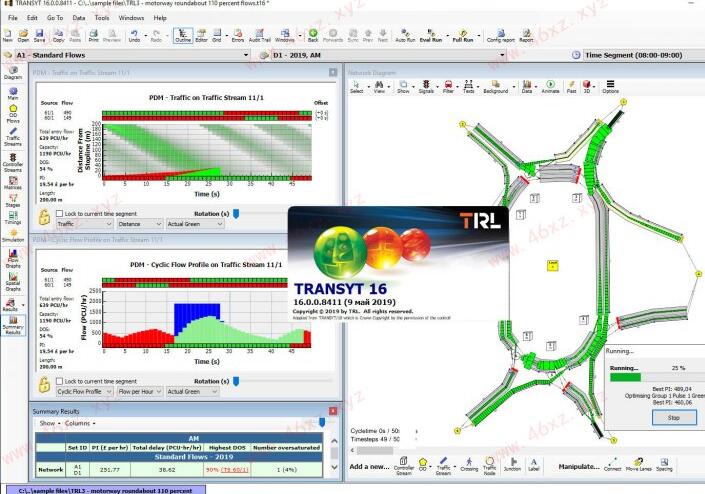Start an Eval Run

coord(431,36)
